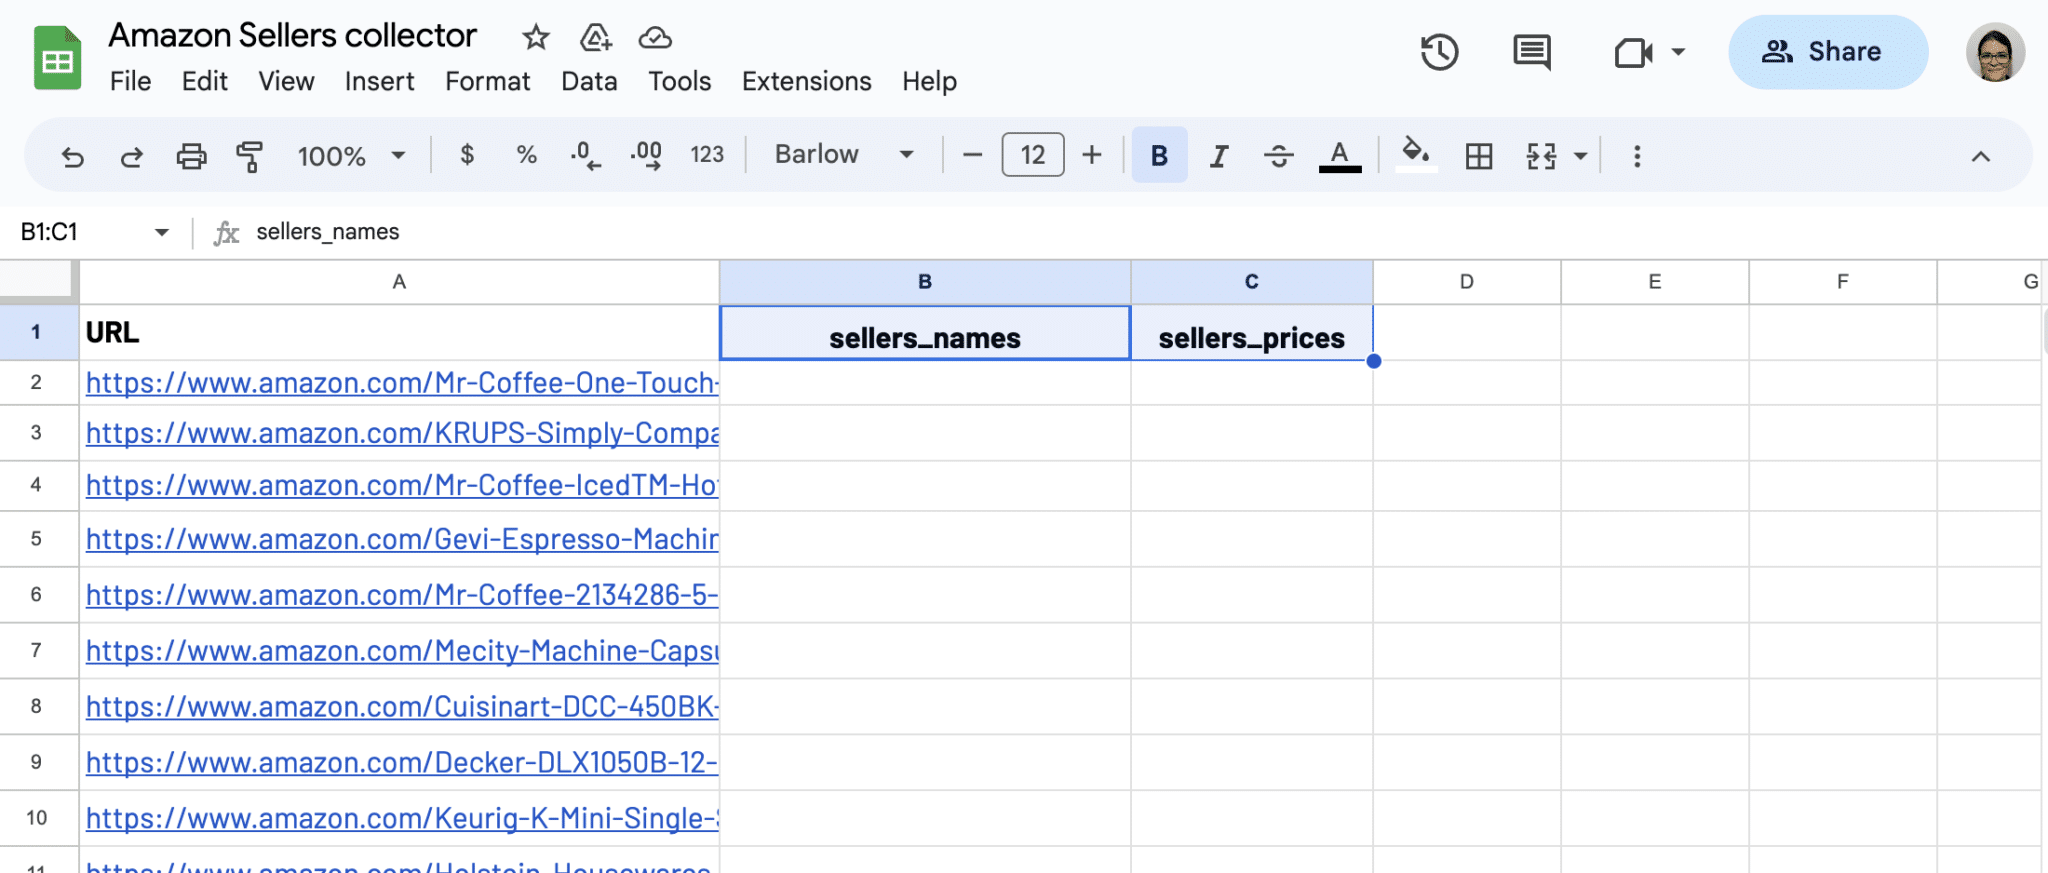
Task: Open the Cuisinart-DCC-450BK Amazon link
Action: tap(402, 707)
